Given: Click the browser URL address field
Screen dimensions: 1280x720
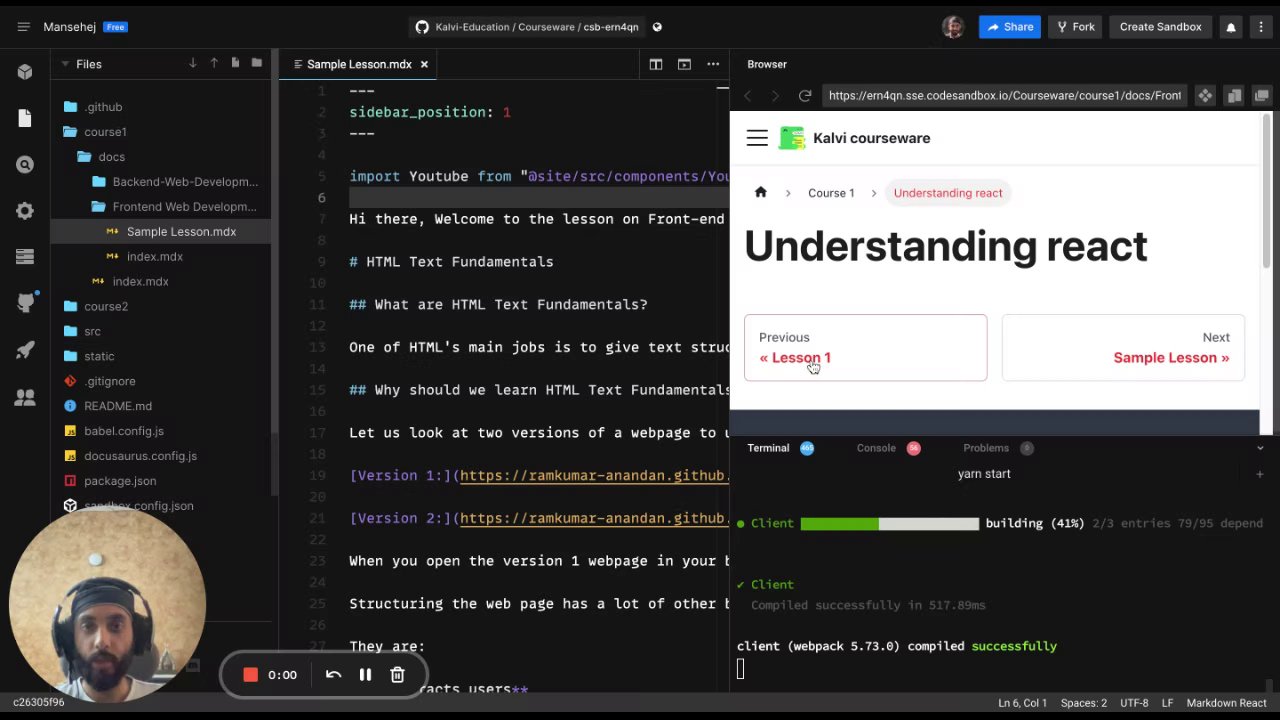Looking at the screenshot, I should [1004, 96].
